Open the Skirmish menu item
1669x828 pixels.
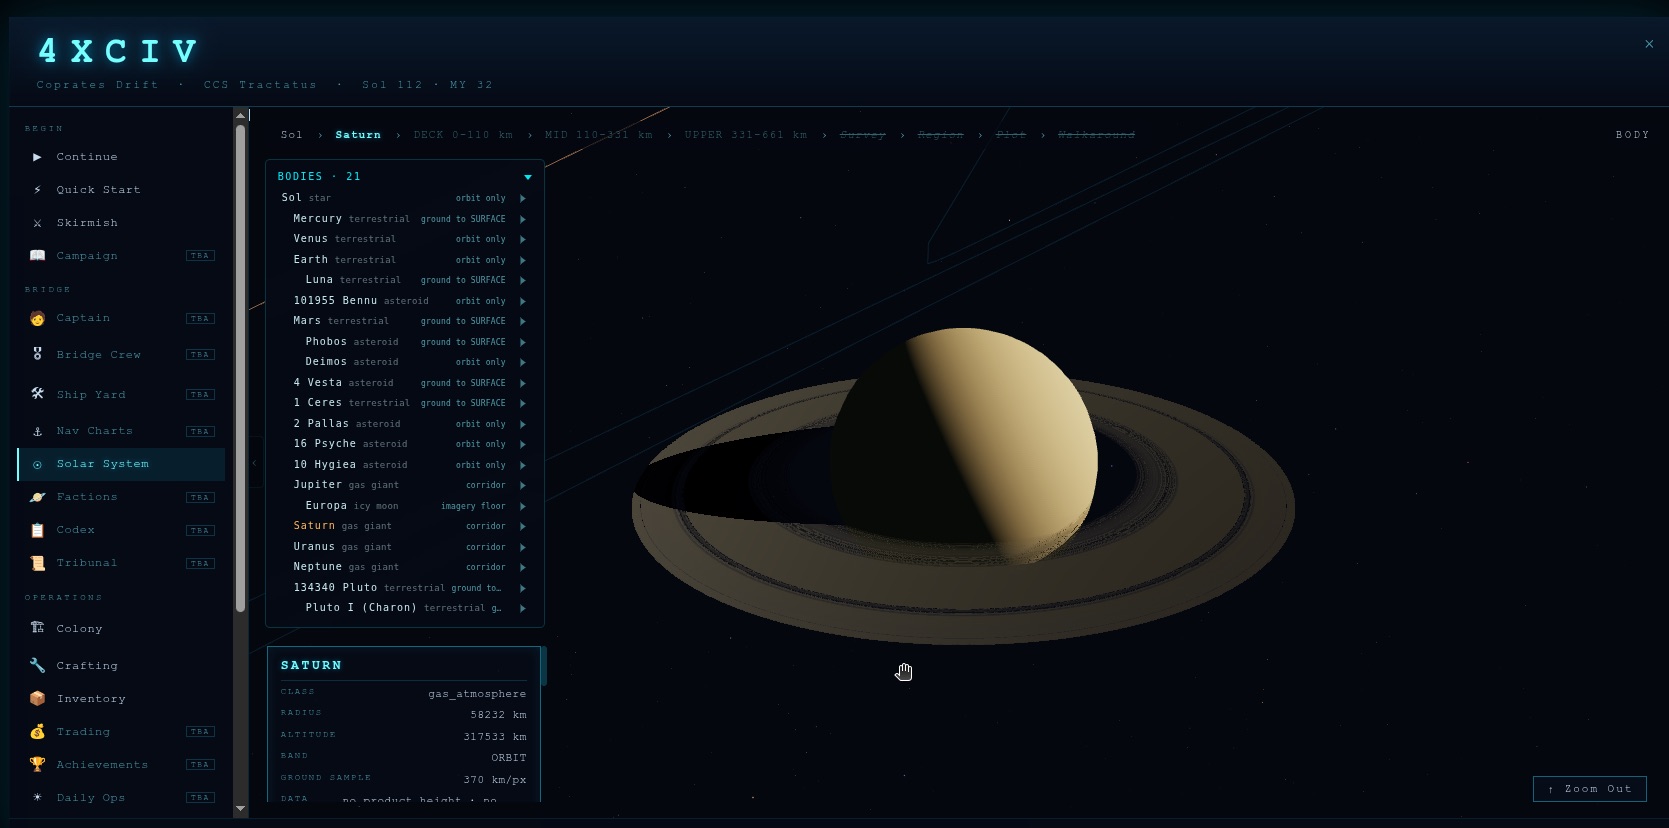pos(121,223)
